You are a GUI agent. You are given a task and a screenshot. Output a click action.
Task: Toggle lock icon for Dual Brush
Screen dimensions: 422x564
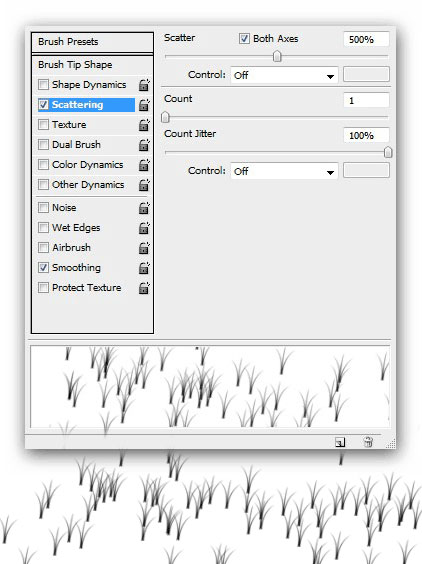click(144, 145)
